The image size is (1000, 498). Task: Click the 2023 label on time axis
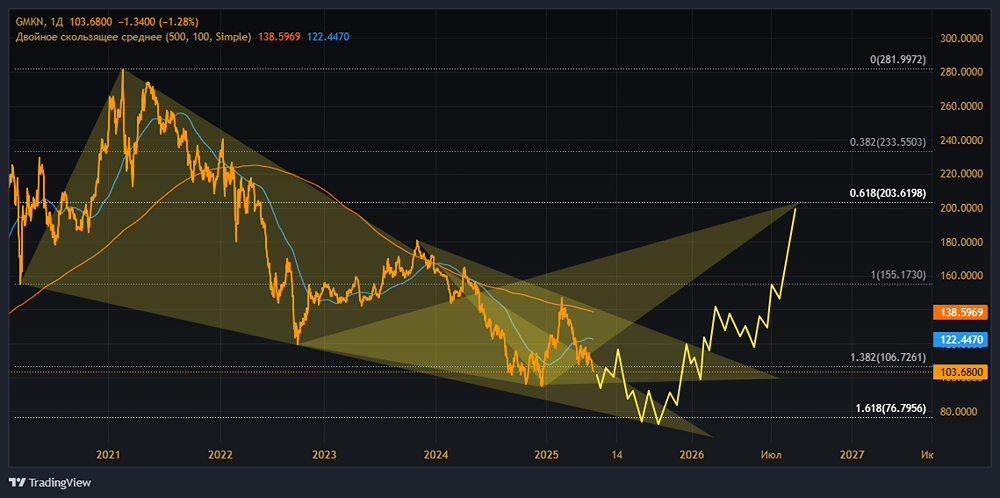[324, 455]
